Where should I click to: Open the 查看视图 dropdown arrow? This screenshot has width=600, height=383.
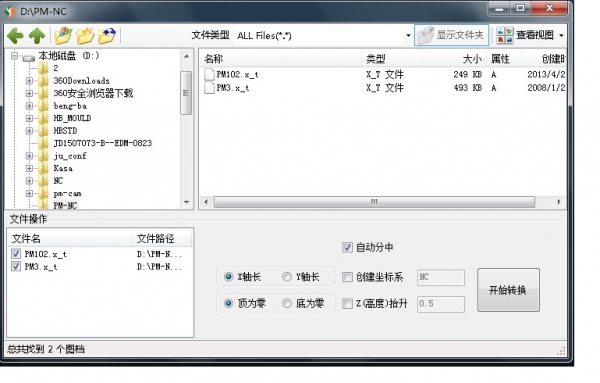tap(561, 36)
